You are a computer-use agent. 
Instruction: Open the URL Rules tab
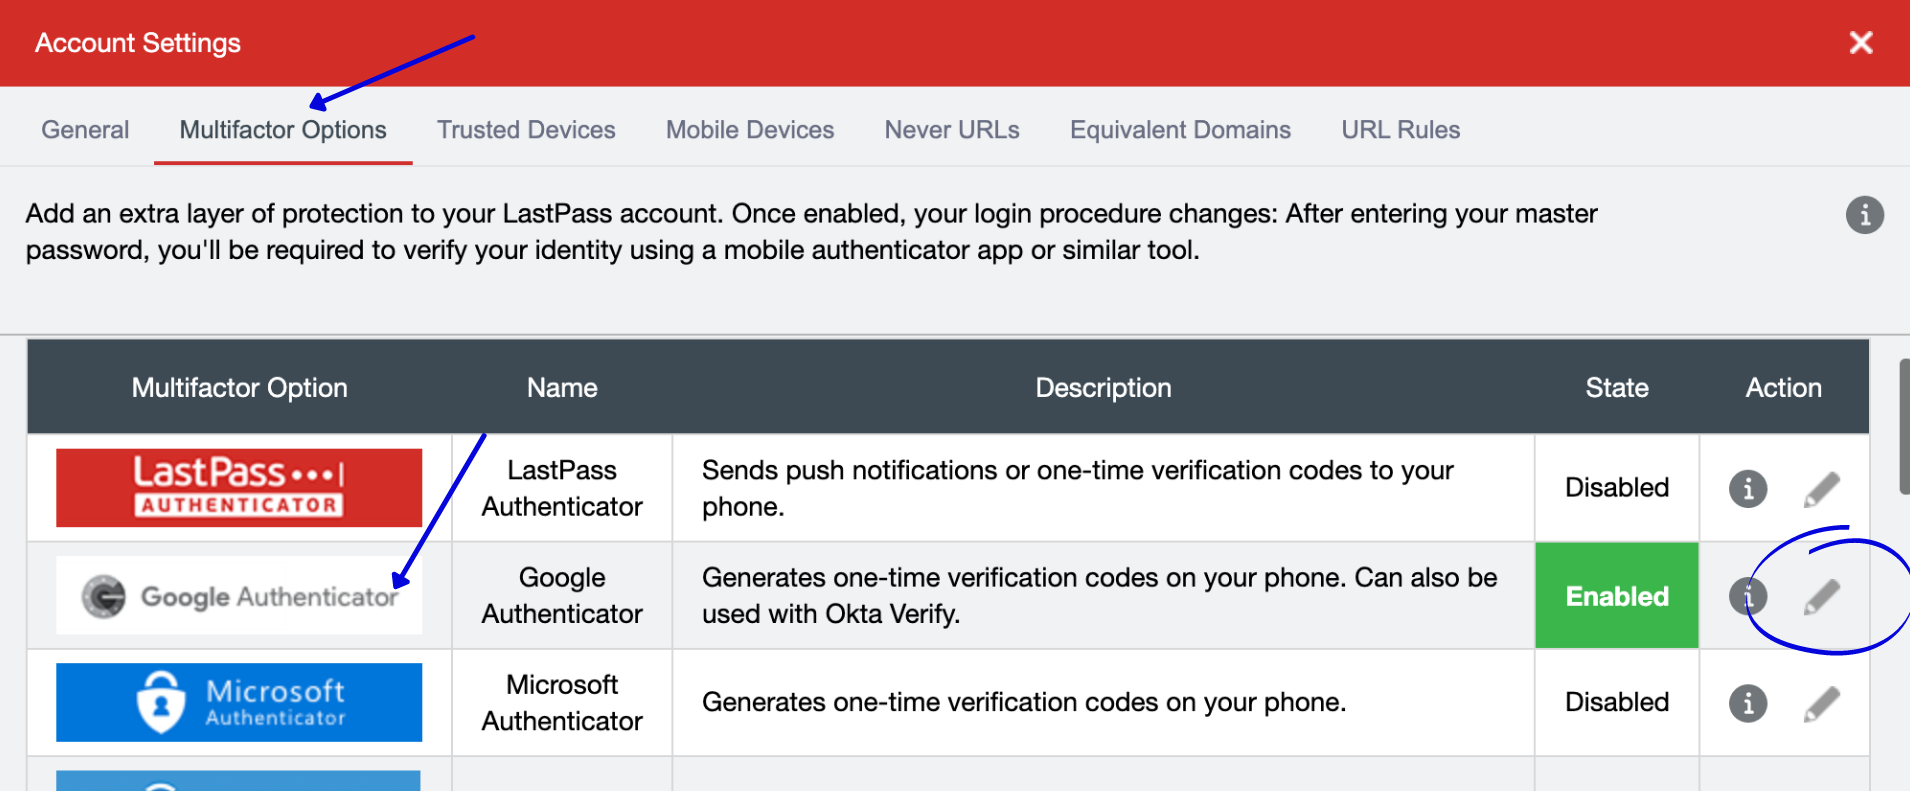(x=1401, y=130)
